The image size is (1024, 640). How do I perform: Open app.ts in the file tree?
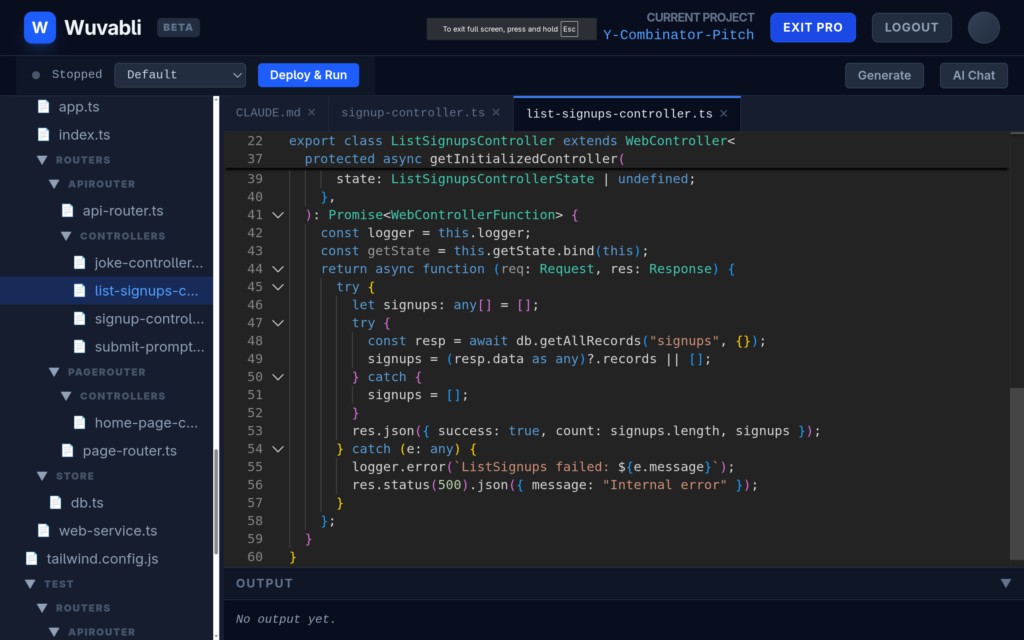79,106
